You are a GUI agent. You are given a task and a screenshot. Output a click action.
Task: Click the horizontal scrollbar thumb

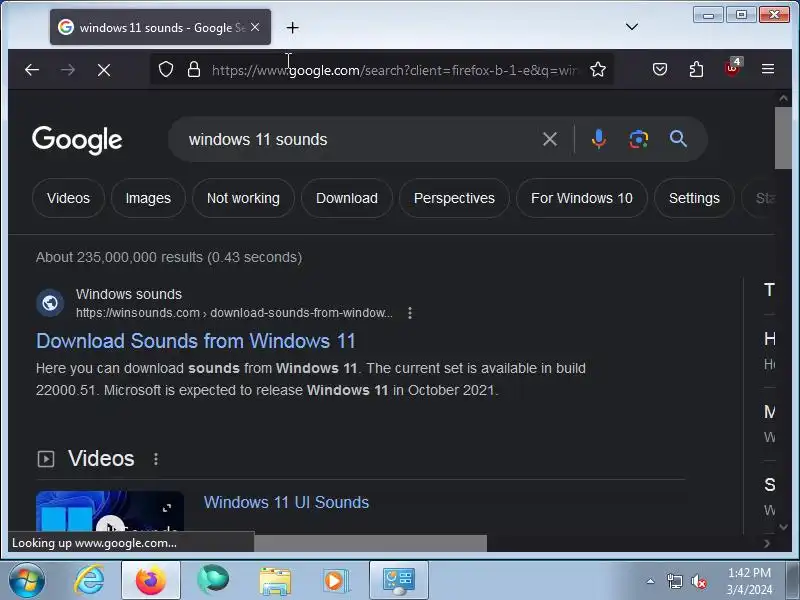370,543
